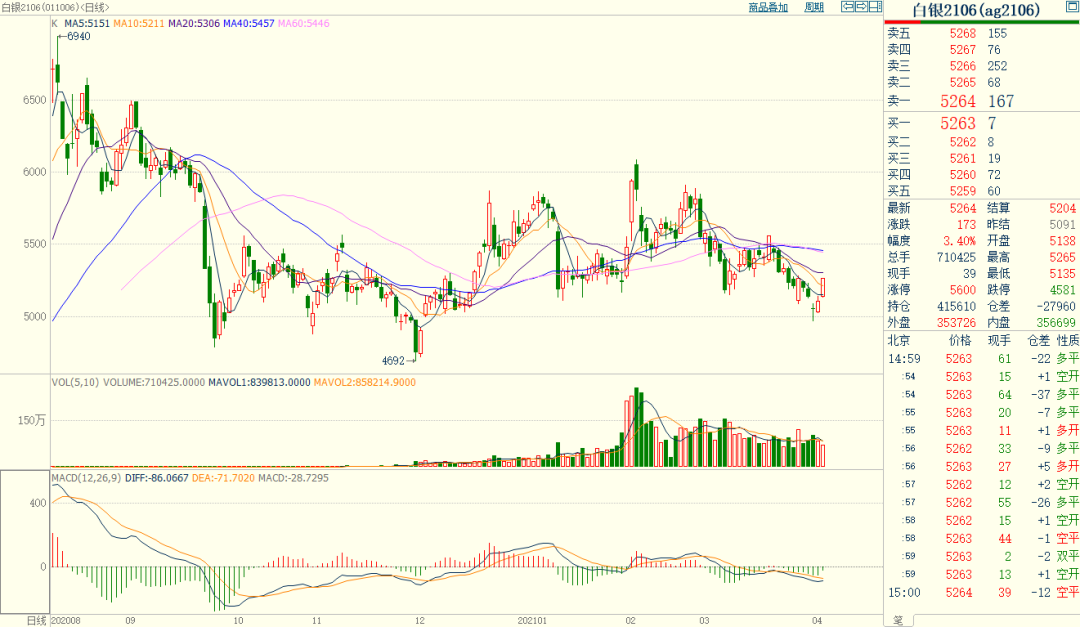Open the 周期 period link
This screenshot has height=627, width=1080.
tap(814, 7)
